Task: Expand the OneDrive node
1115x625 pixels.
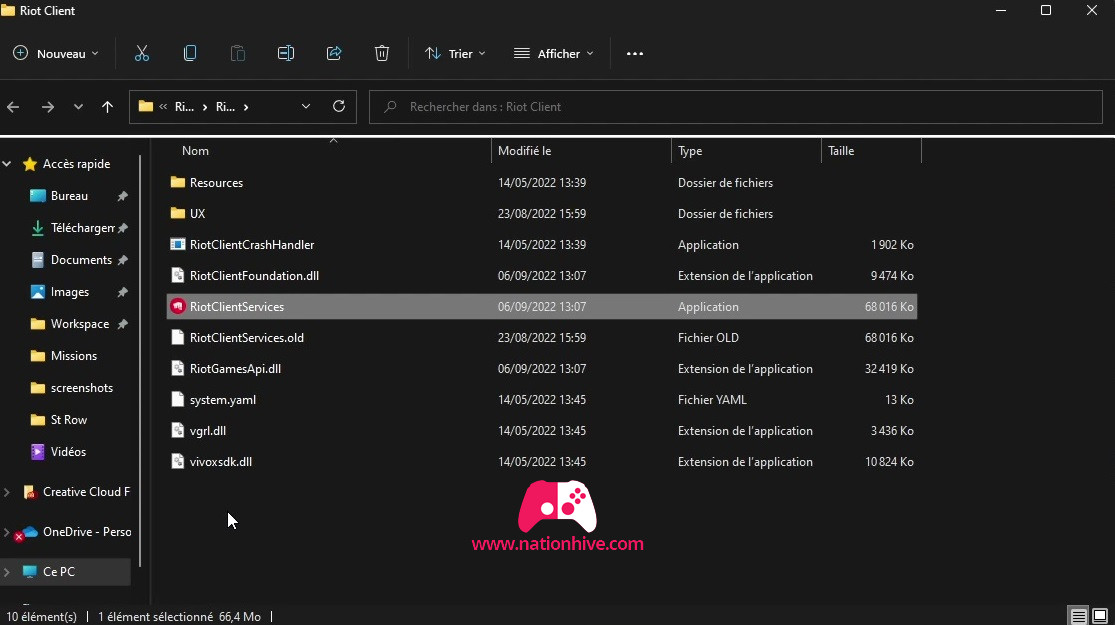Action: (7, 532)
